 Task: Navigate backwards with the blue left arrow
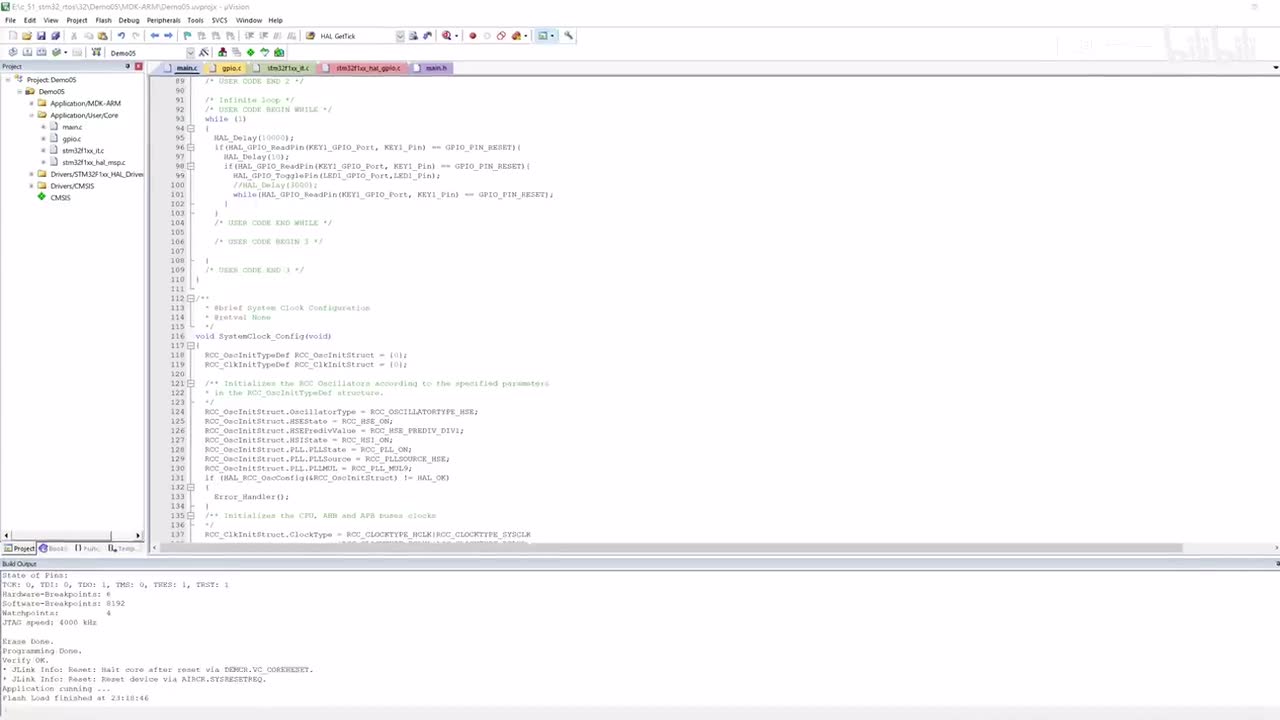point(154,36)
